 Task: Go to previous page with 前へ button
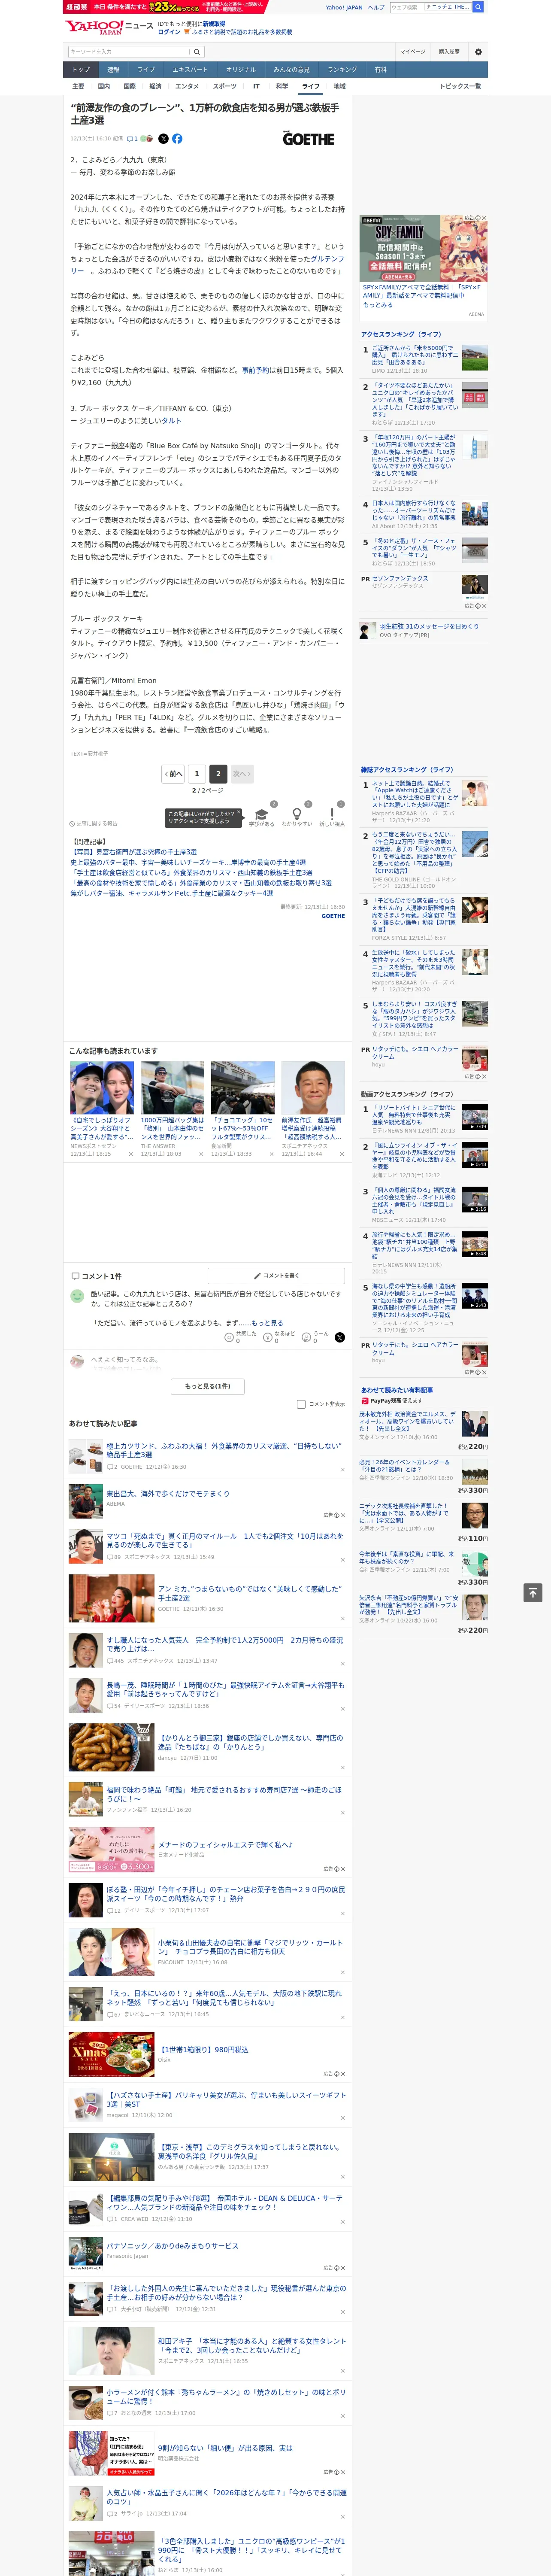click(x=174, y=774)
